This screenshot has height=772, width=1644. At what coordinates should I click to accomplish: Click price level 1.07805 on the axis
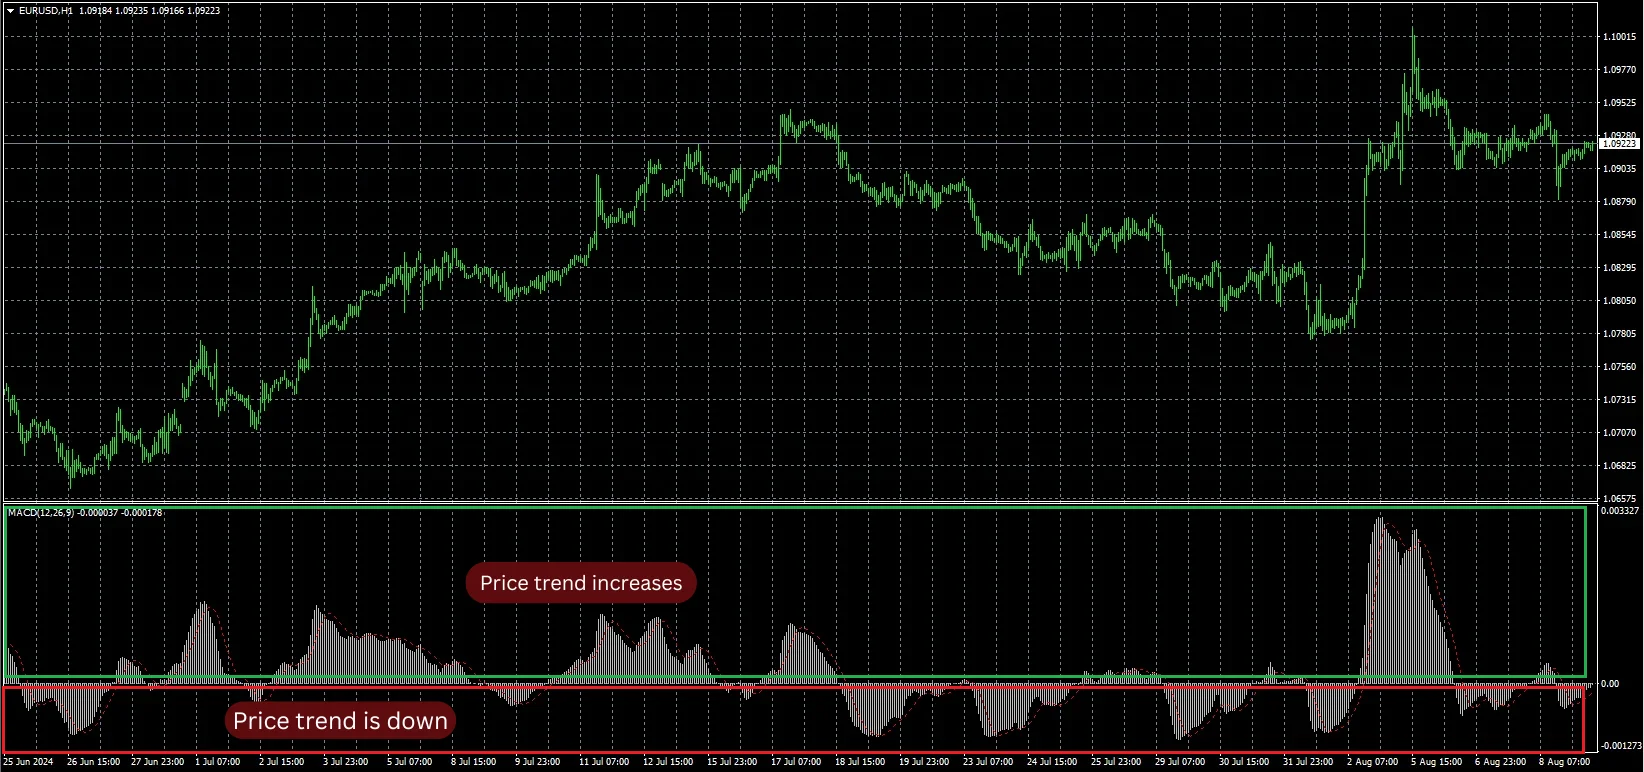[1620, 334]
